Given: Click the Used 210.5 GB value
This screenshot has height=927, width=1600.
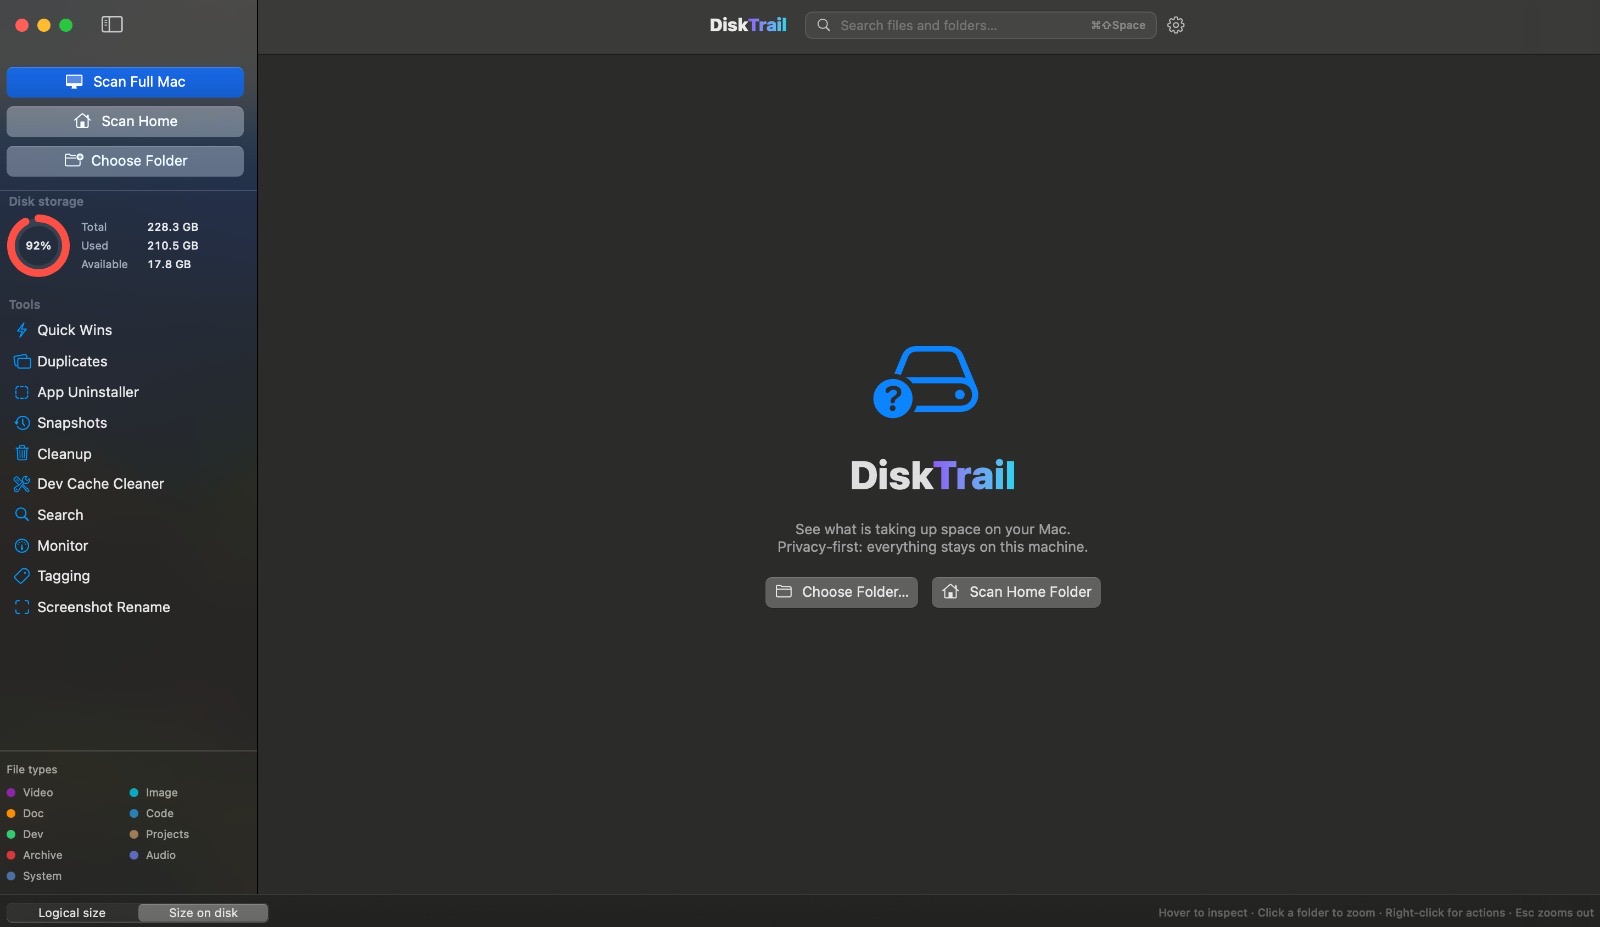Looking at the screenshot, I should 173,245.
